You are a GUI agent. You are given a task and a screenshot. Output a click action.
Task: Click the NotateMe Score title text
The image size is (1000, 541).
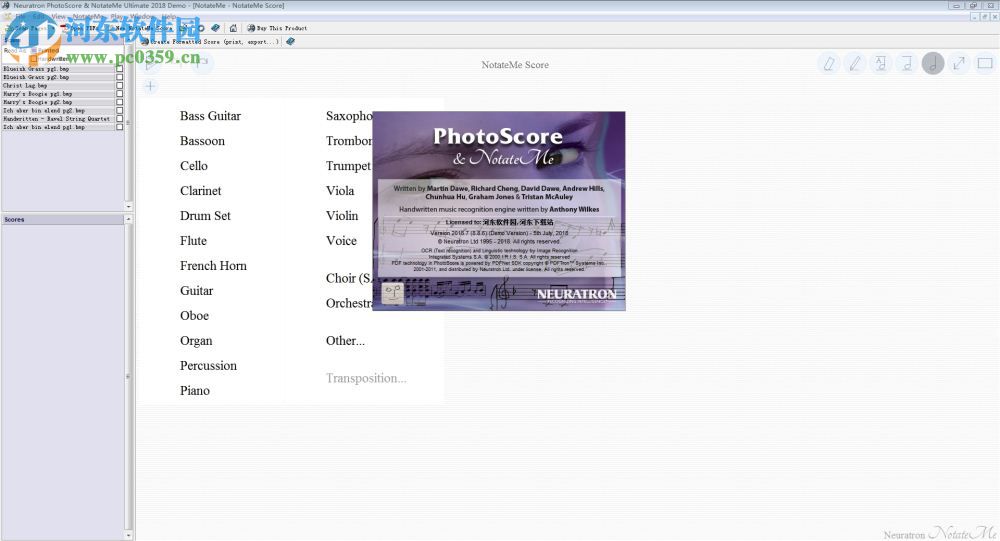pos(515,64)
